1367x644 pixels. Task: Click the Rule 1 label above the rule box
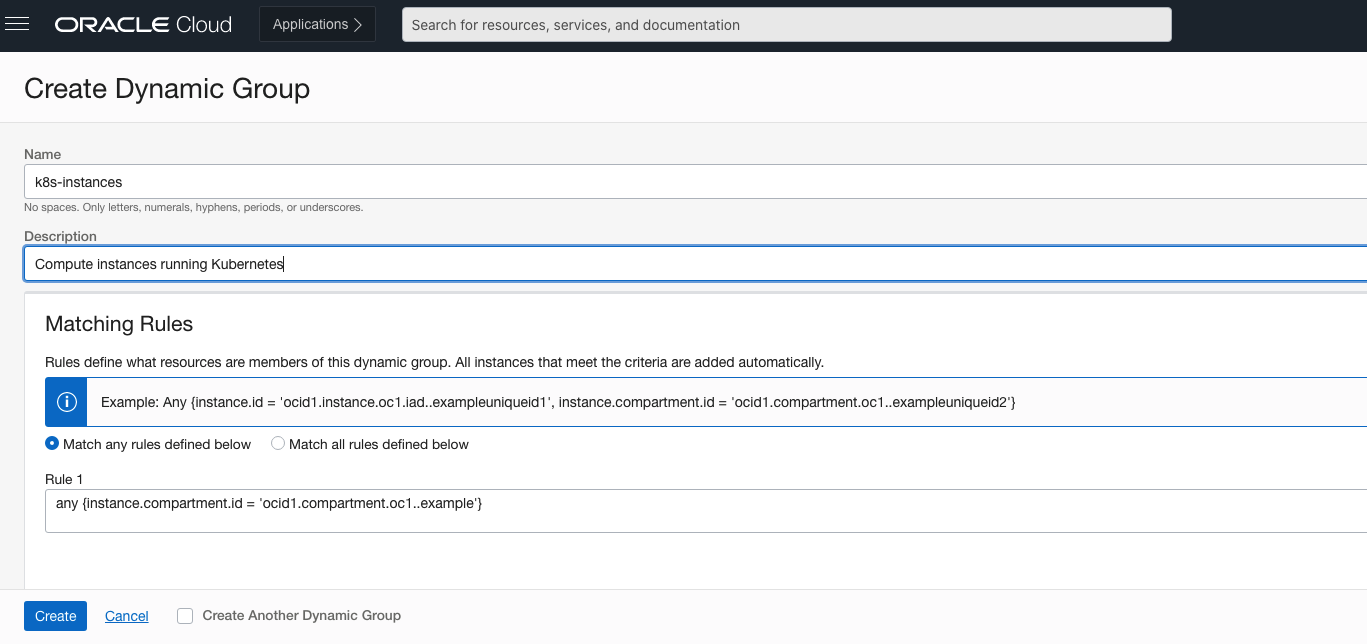pos(63,479)
